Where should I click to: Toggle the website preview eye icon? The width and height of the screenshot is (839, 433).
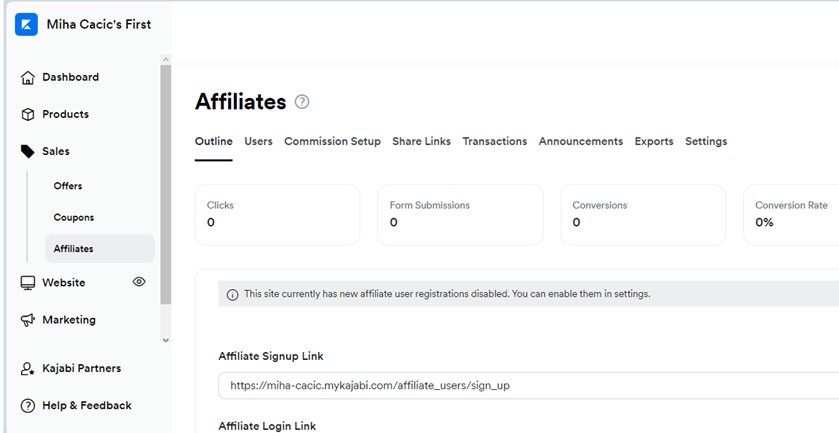pyautogui.click(x=139, y=282)
